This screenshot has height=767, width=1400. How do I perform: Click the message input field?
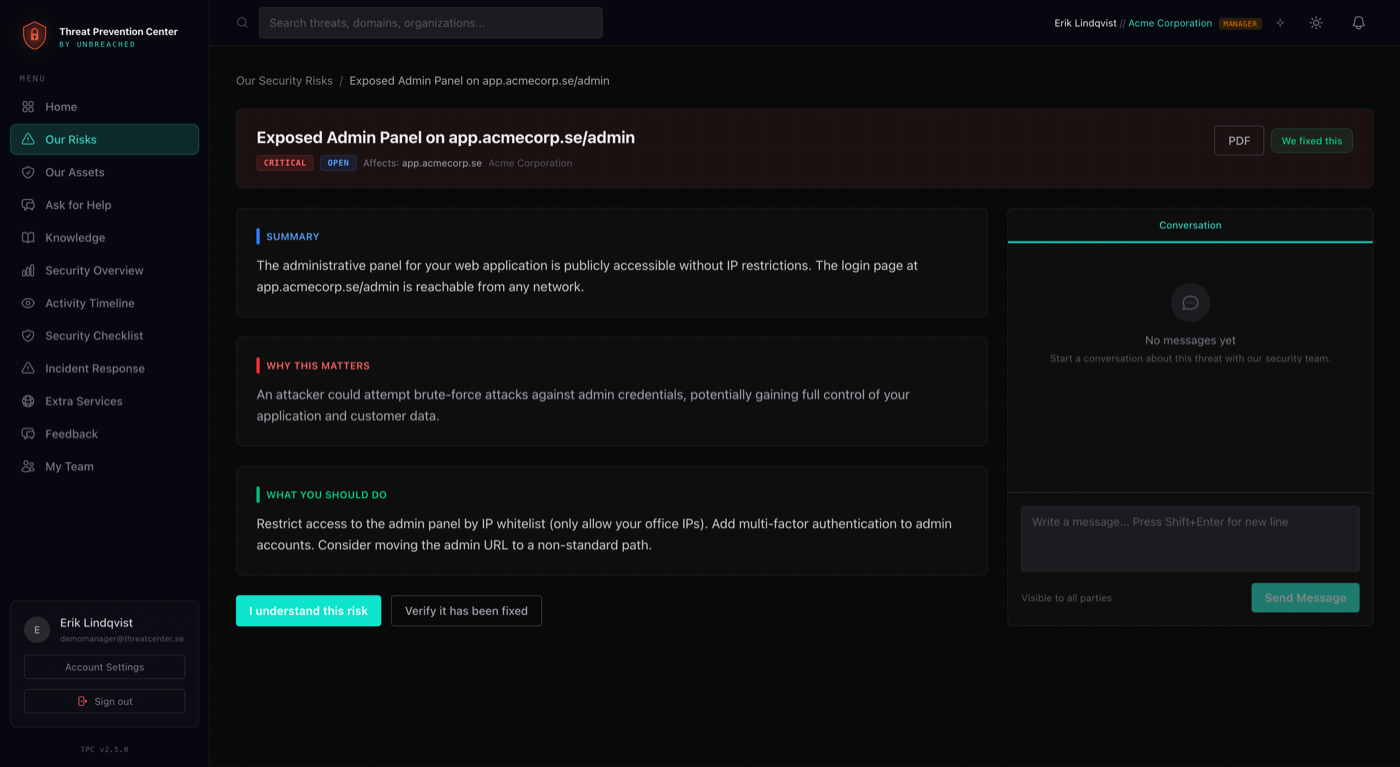coord(1190,538)
